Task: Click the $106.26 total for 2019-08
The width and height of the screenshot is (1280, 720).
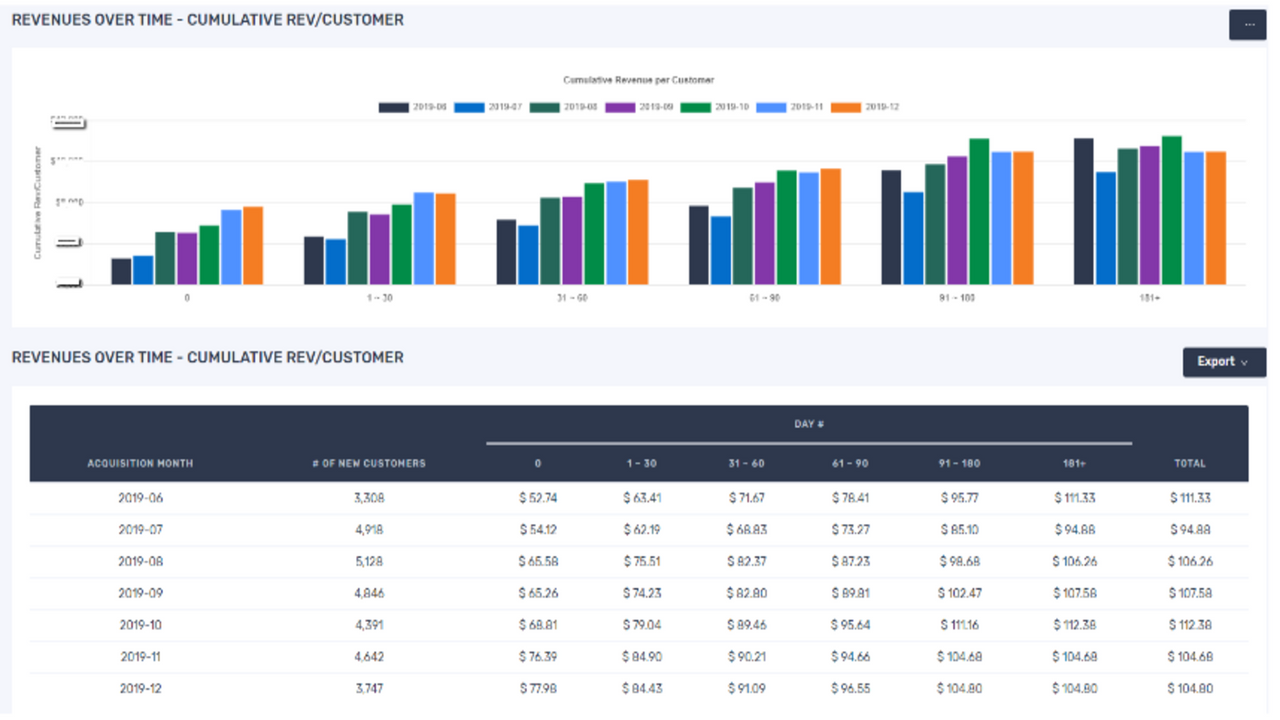Action: point(1190,562)
